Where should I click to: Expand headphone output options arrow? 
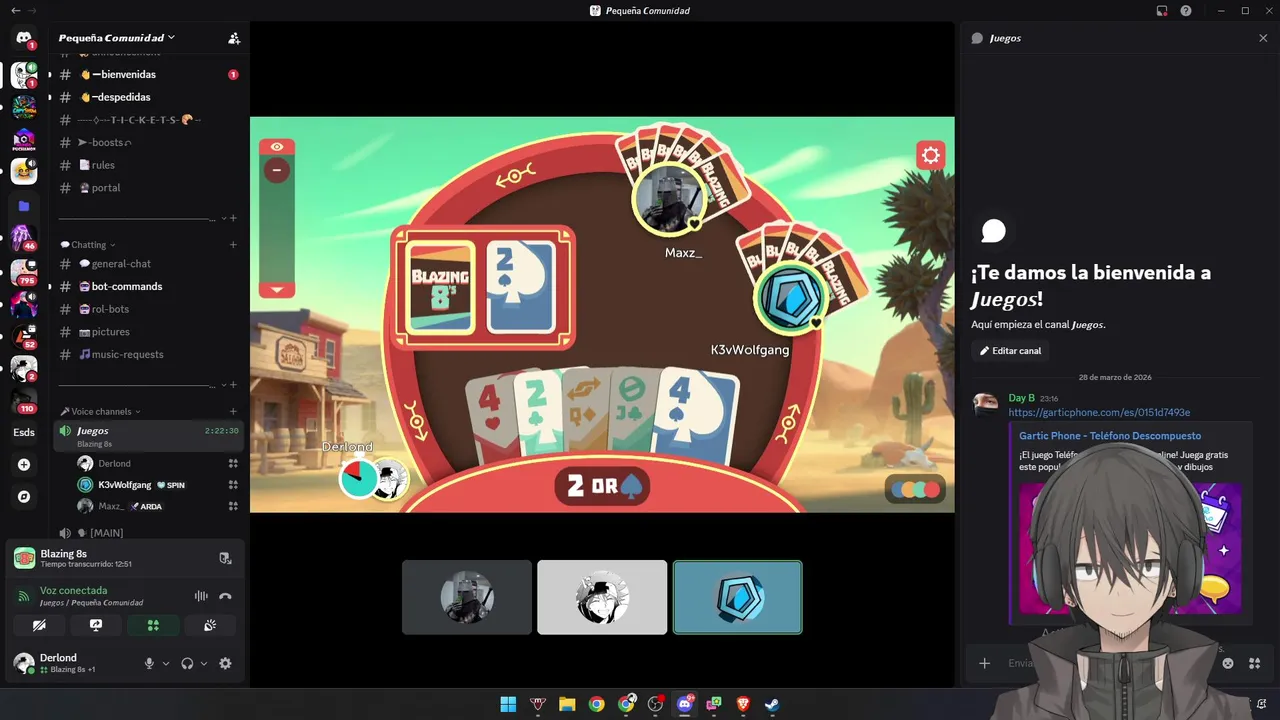click(x=204, y=663)
